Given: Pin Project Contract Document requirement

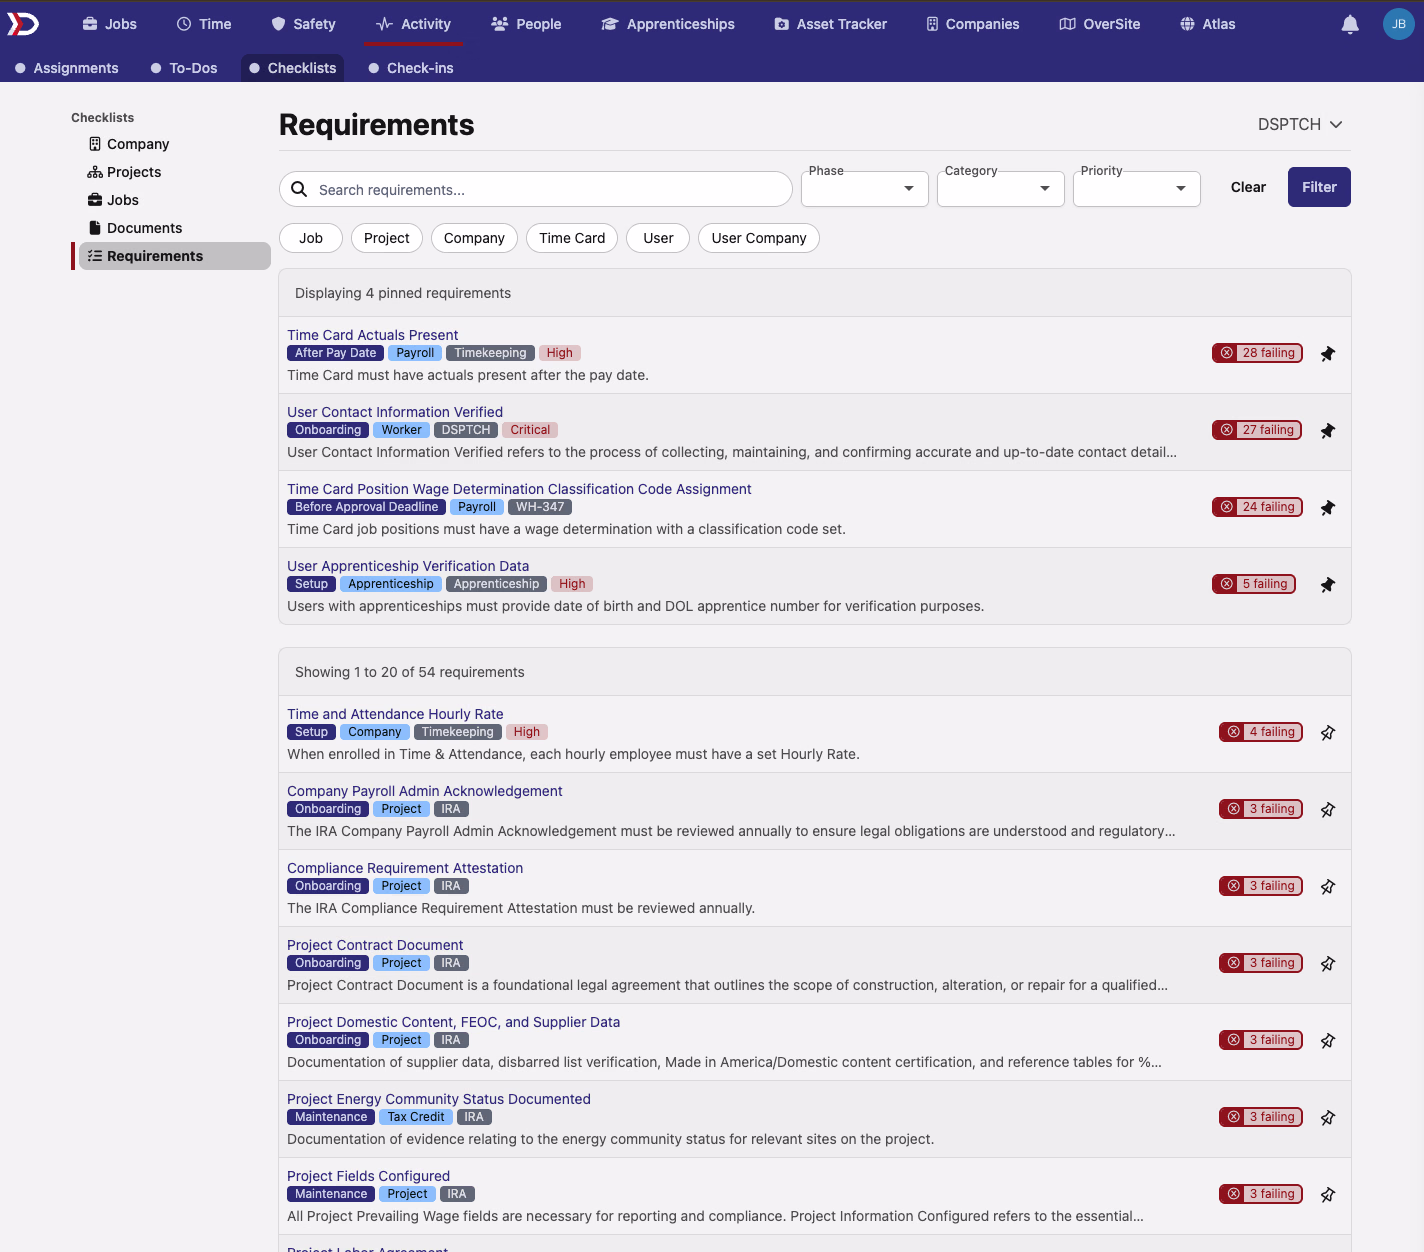Looking at the screenshot, I should (1328, 964).
